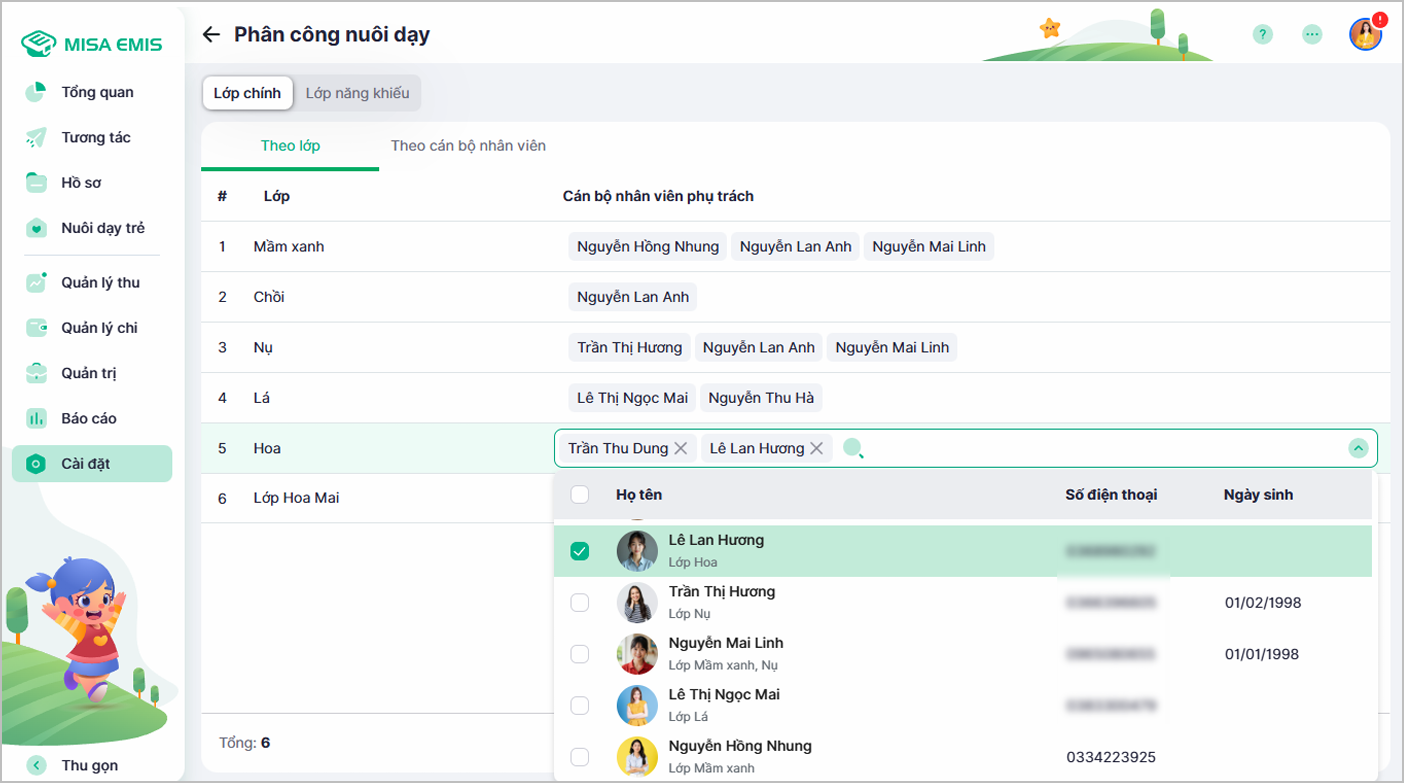Image resolution: width=1404 pixels, height=783 pixels.
Task: Toggle the select-all checkbox in Họ tên header
Action: [x=580, y=494]
